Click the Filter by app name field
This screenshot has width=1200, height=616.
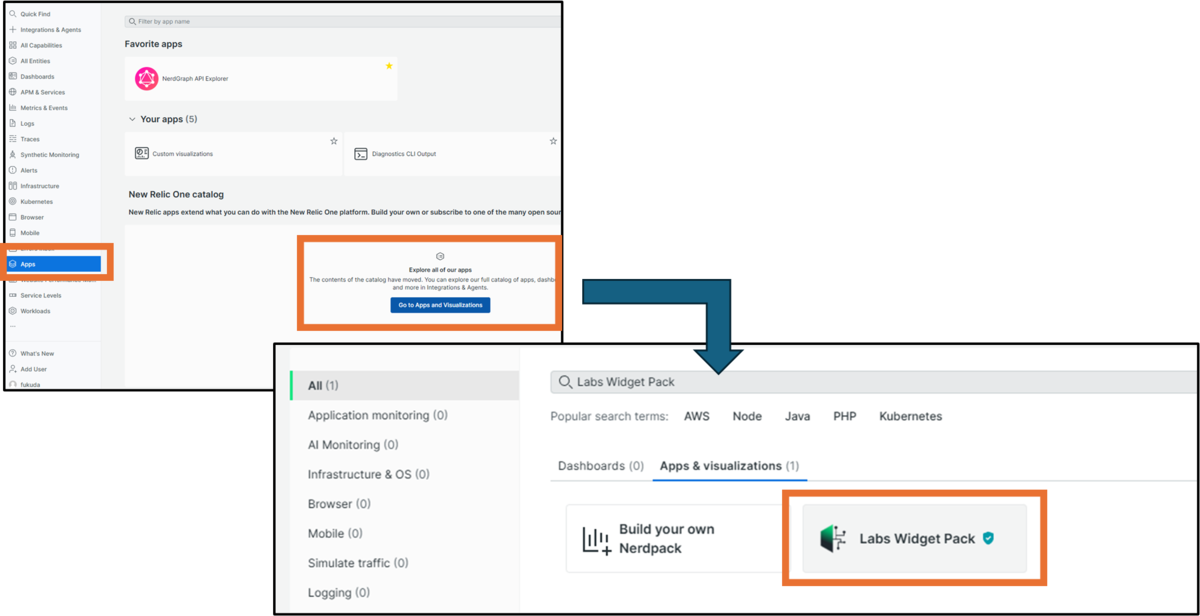[x=342, y=21]
